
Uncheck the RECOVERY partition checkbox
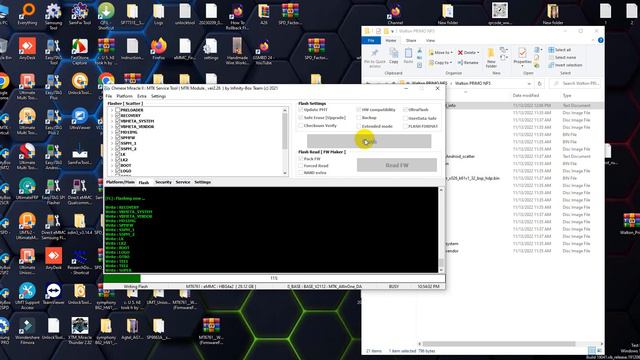click(118, 116)
